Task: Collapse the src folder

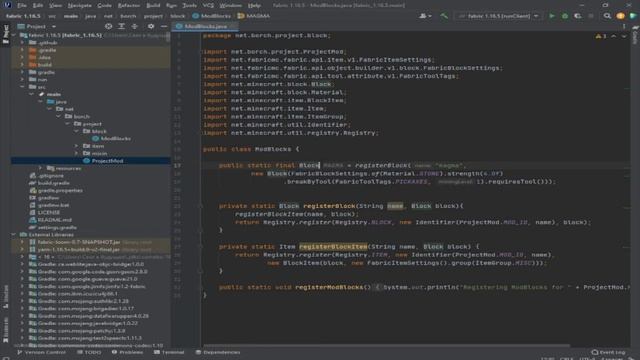Action: tap(22, 87)
